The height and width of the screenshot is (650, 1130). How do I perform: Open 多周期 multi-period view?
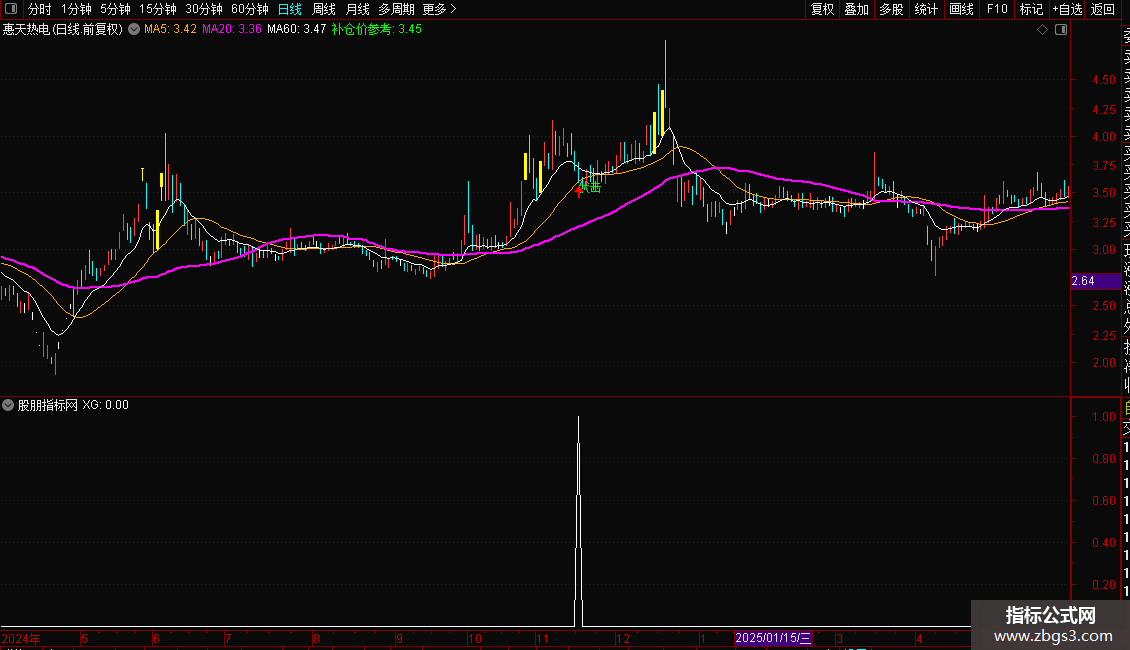coord(396,9)
